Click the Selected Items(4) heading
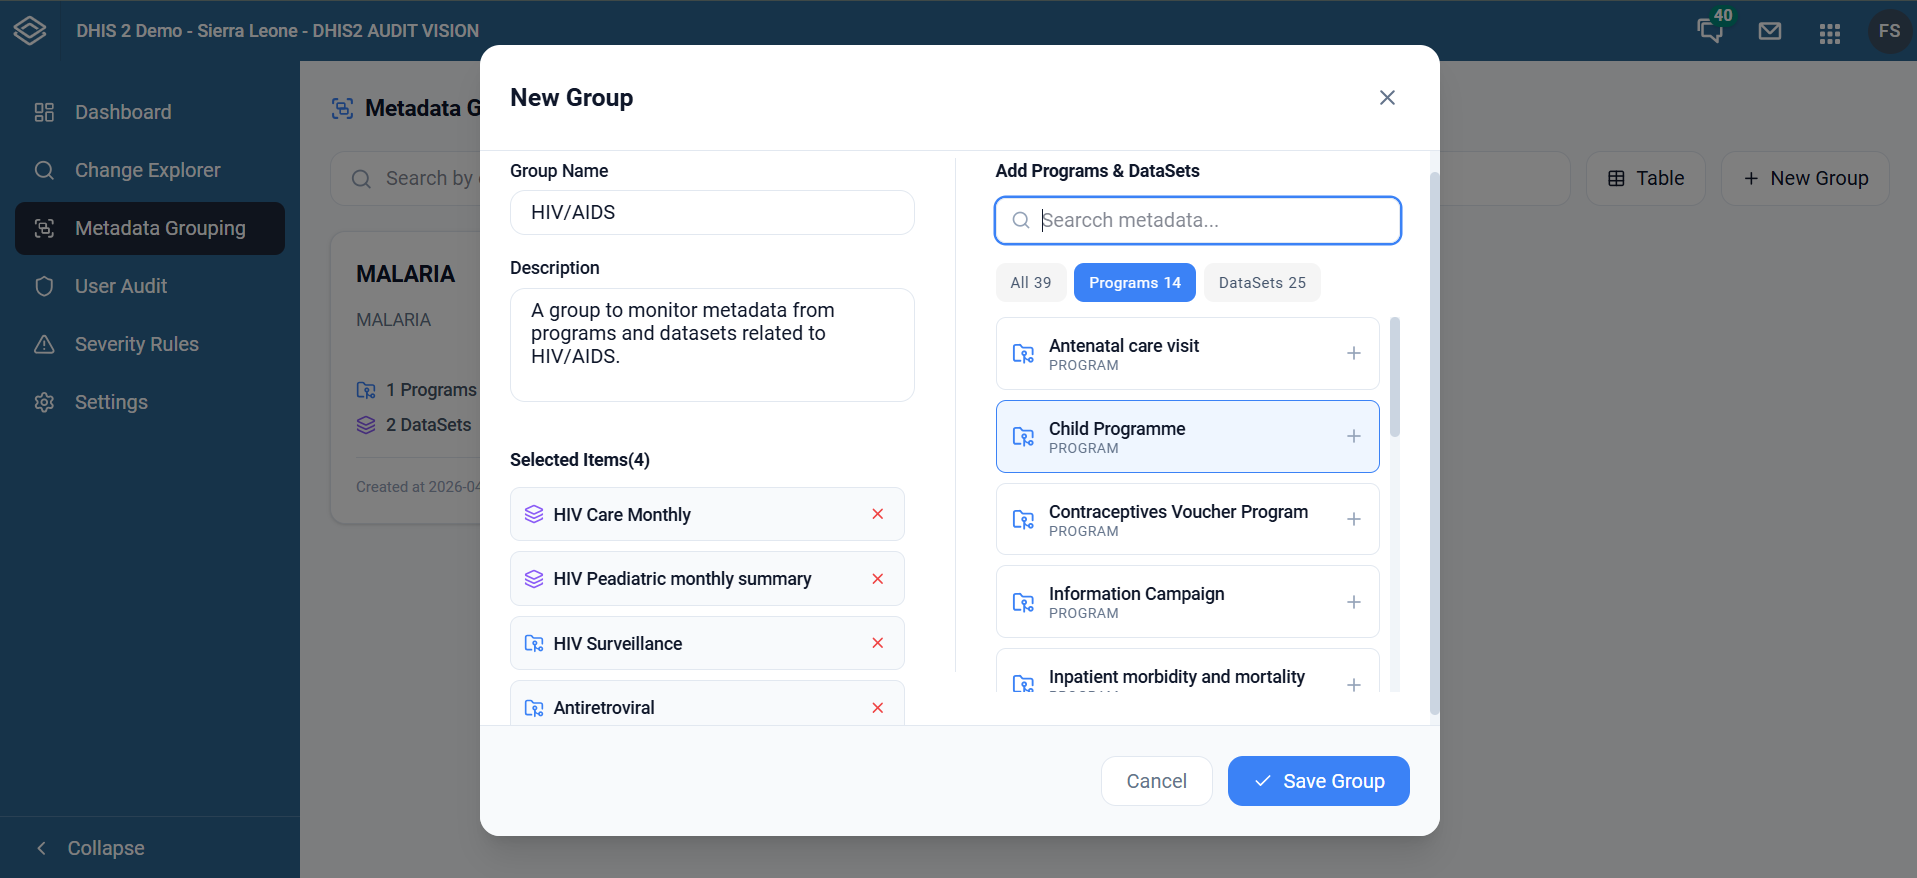Viewport: 1917px width, 878px height. click(580, 460)
